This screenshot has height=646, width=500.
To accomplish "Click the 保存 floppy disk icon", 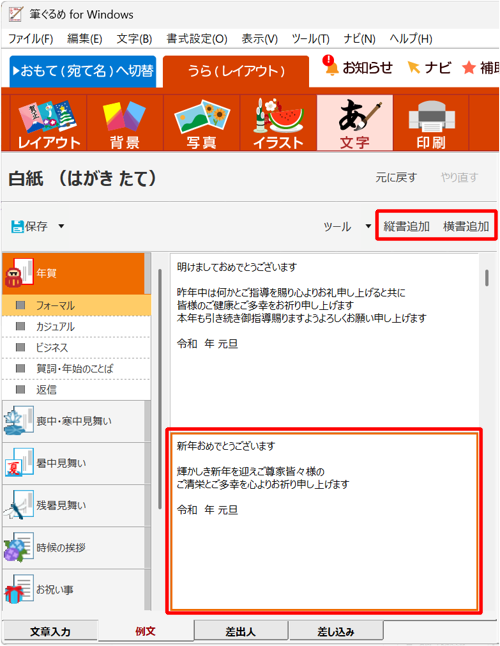I will pyautogui.click(x=17, y=226).
